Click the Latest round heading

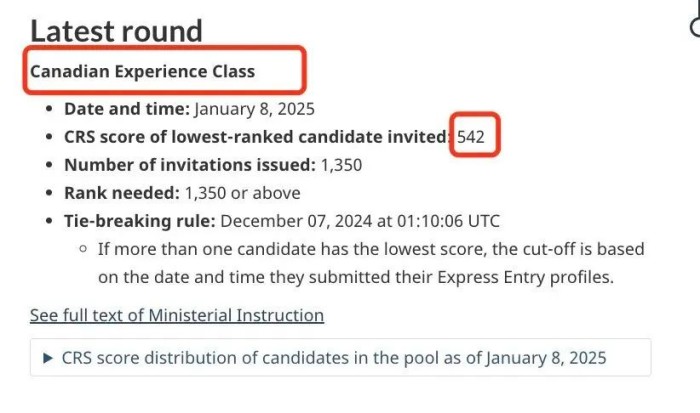(x=116, y=31)
